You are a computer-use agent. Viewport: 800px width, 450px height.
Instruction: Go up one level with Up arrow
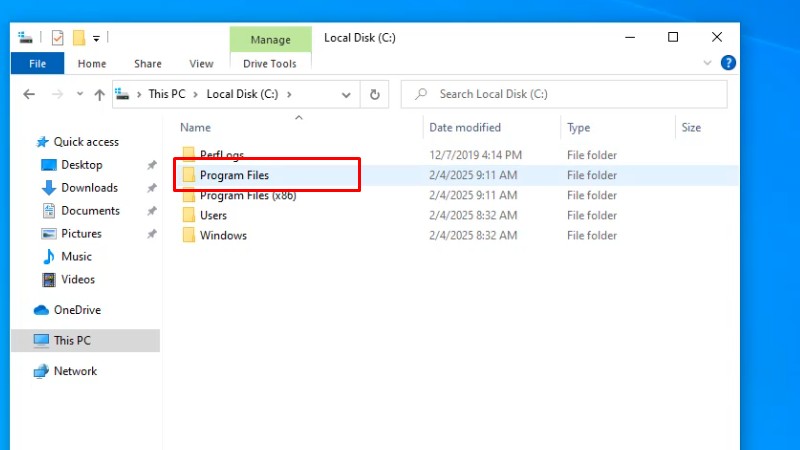tap(99, 94)
